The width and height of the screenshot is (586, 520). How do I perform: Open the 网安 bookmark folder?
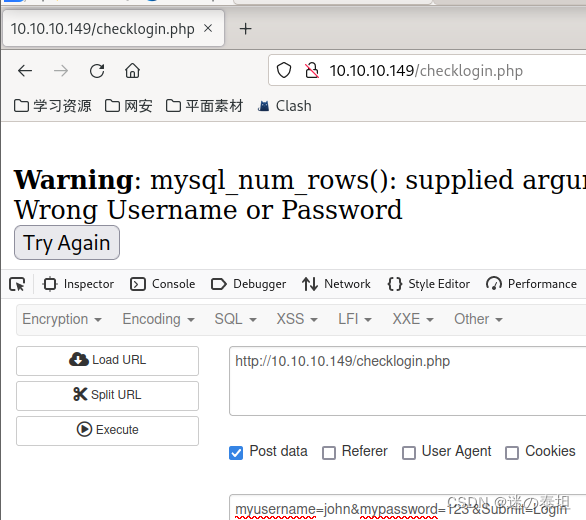pyautogui.click(x=129, y=106)
